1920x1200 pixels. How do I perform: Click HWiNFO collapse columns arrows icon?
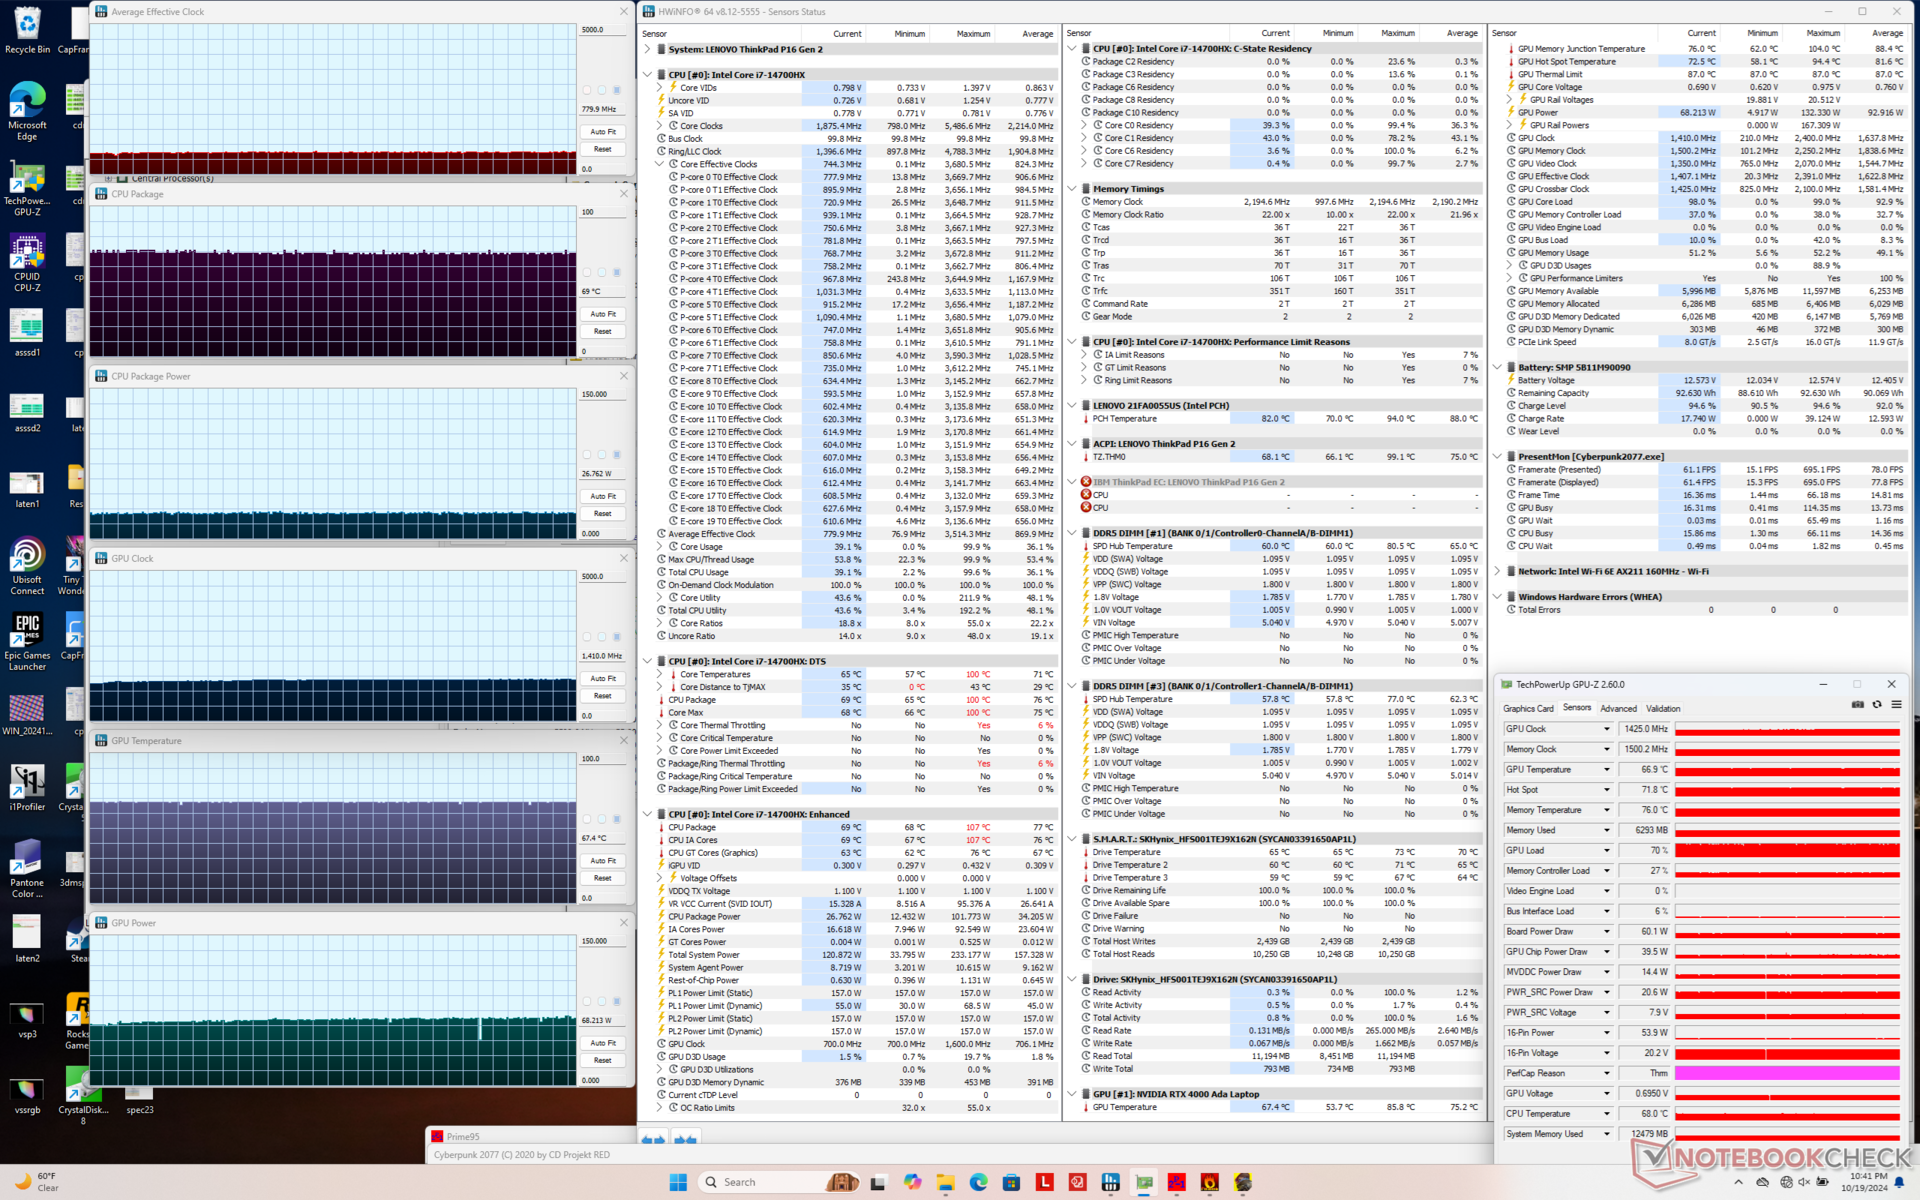(685, 1140)
